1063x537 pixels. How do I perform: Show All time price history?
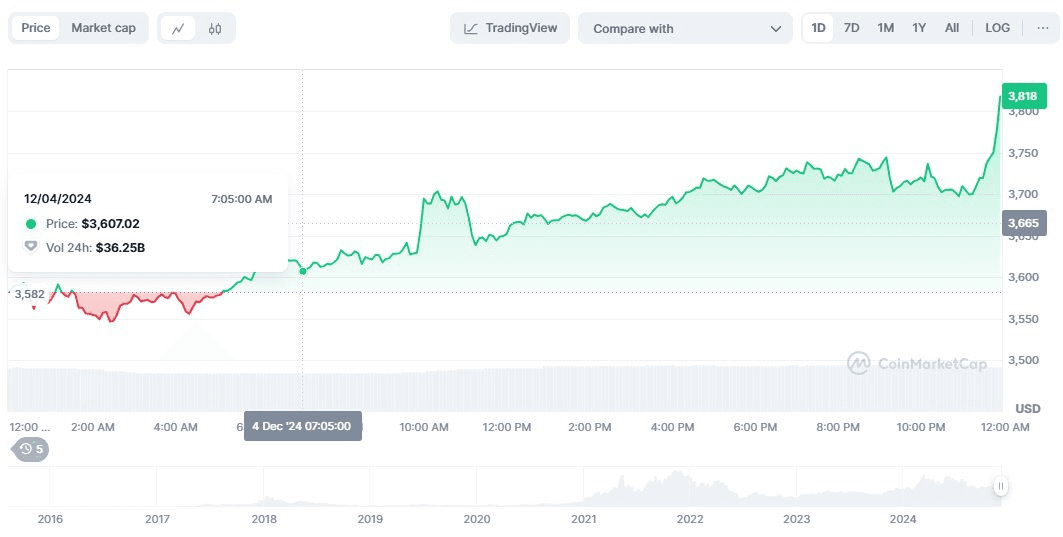tap(952, 28)
